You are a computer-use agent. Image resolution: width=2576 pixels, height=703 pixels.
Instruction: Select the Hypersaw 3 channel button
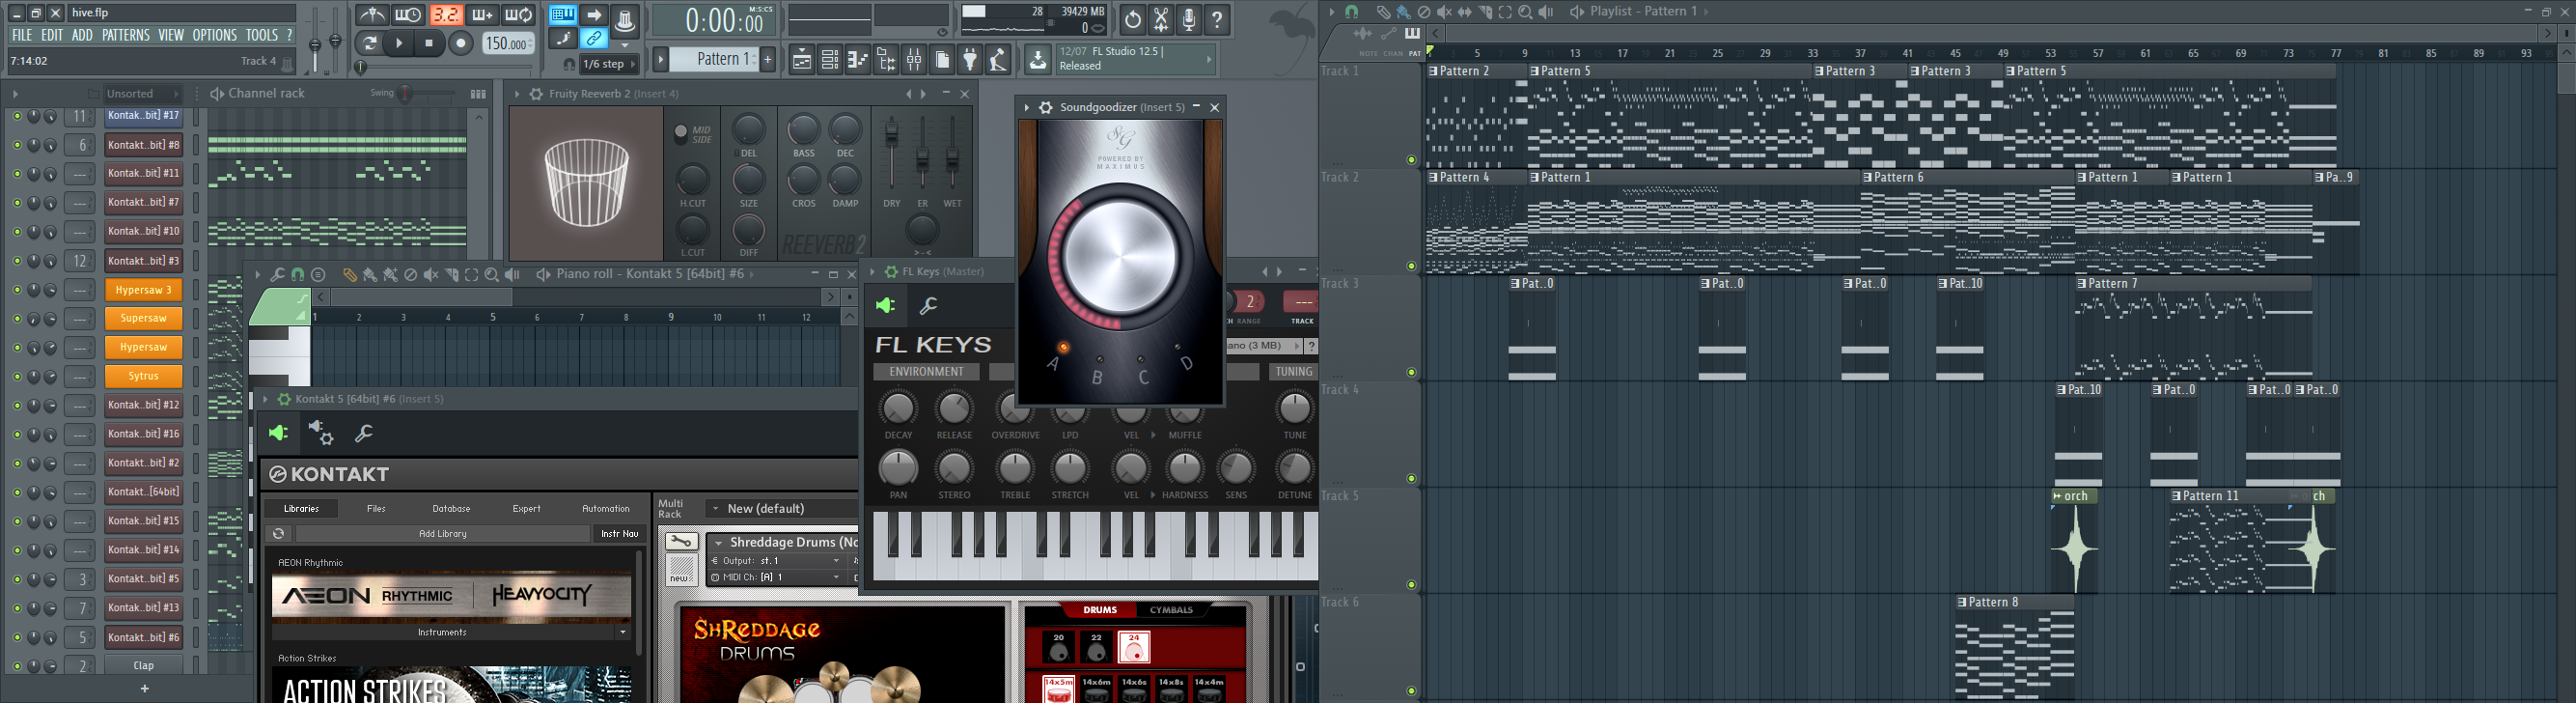coord(144,290)
